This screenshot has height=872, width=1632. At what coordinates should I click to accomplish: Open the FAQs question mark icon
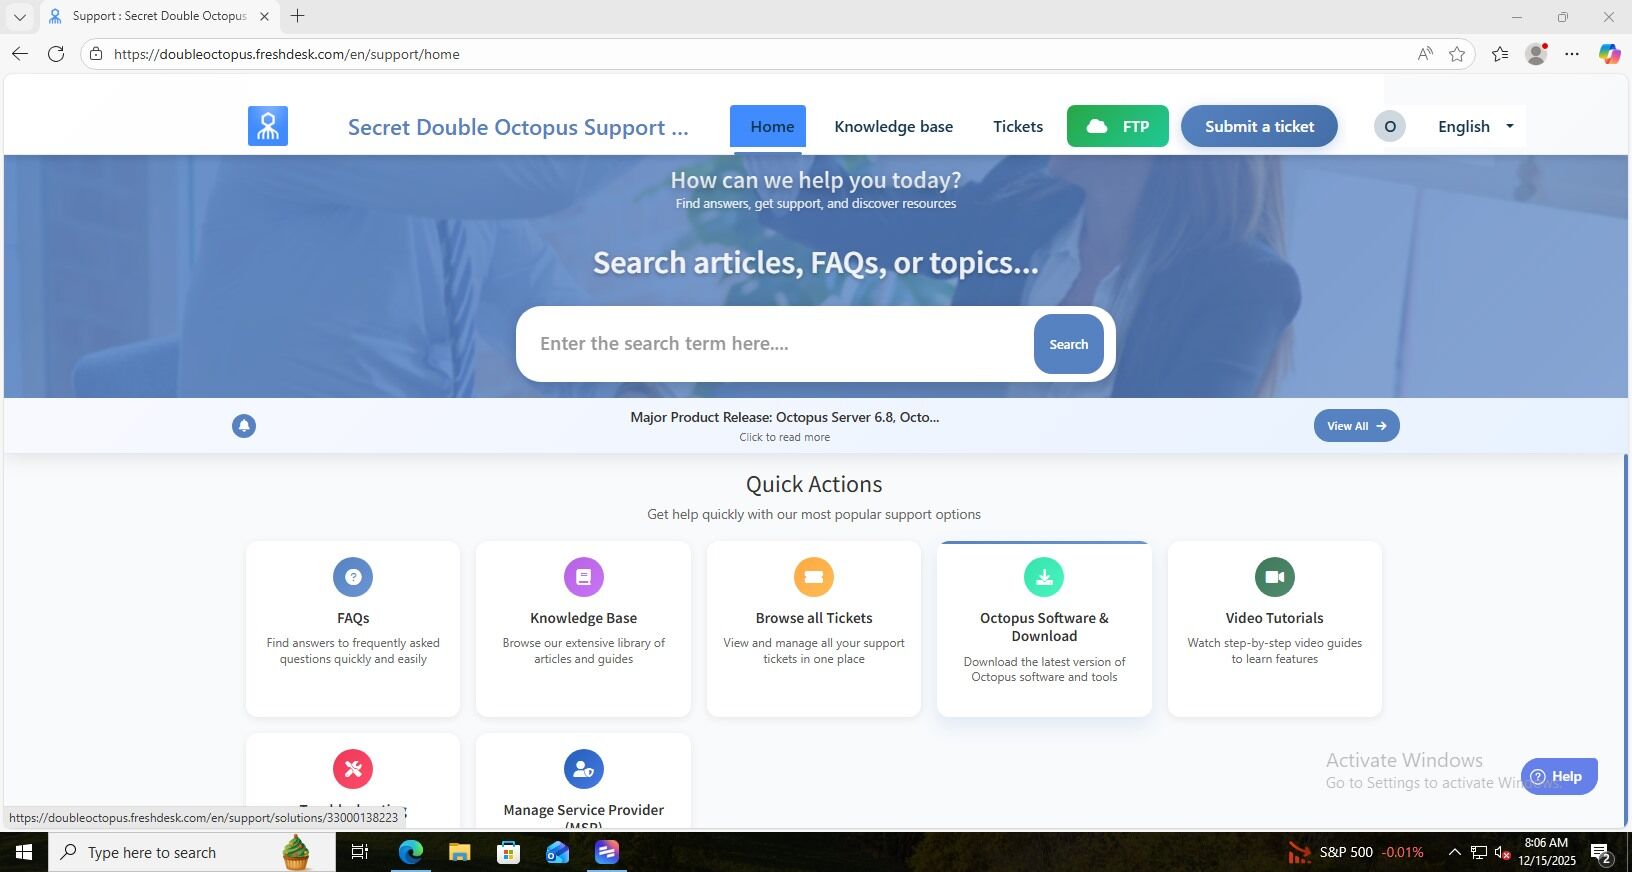pos(353,577)
